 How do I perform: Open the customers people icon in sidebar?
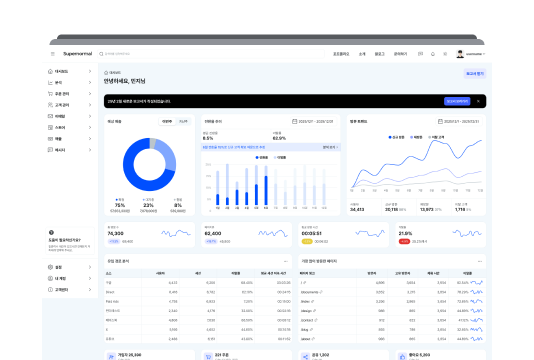point(50,105)
